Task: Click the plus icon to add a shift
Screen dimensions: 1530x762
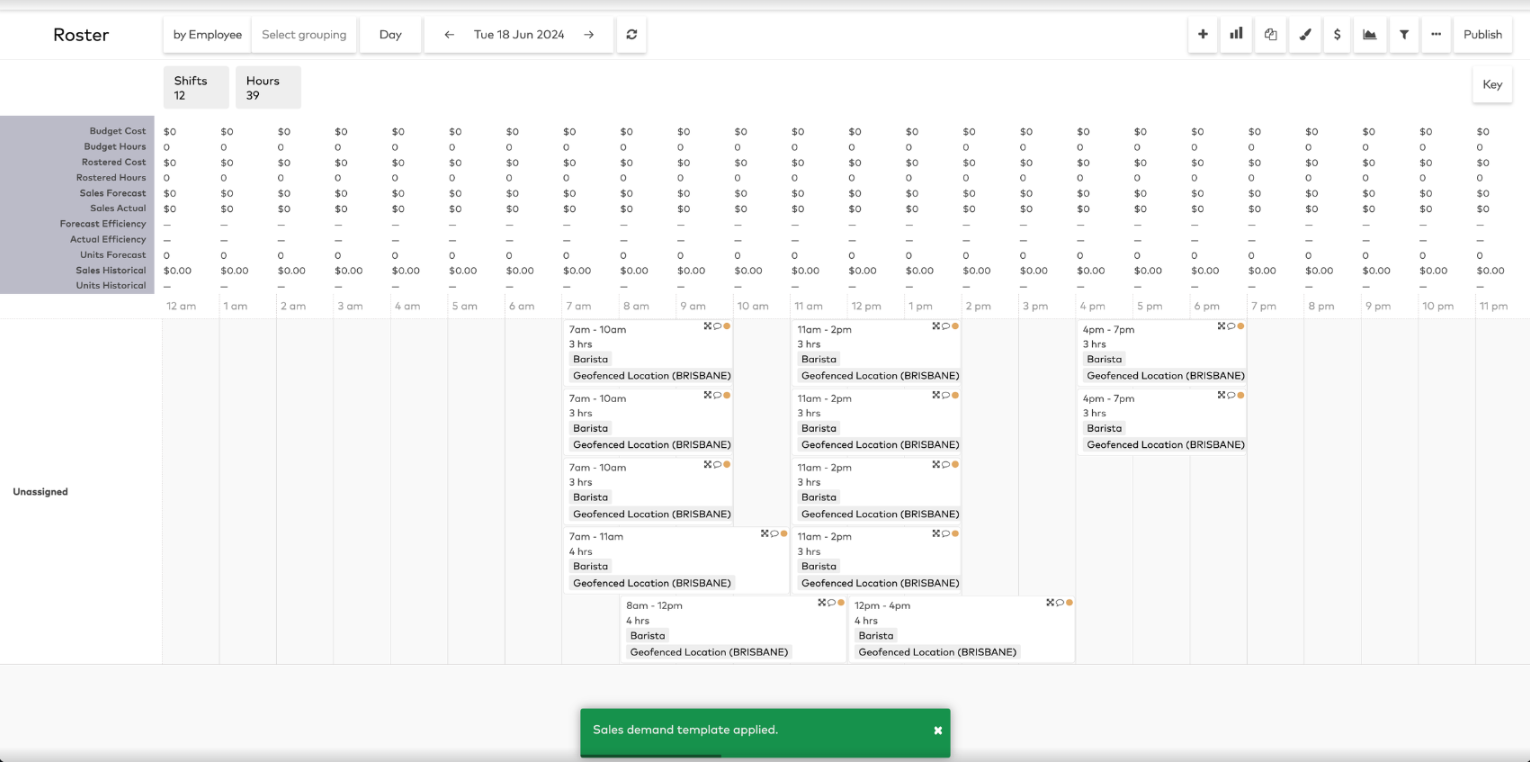Action: (x=1202, y=34)
